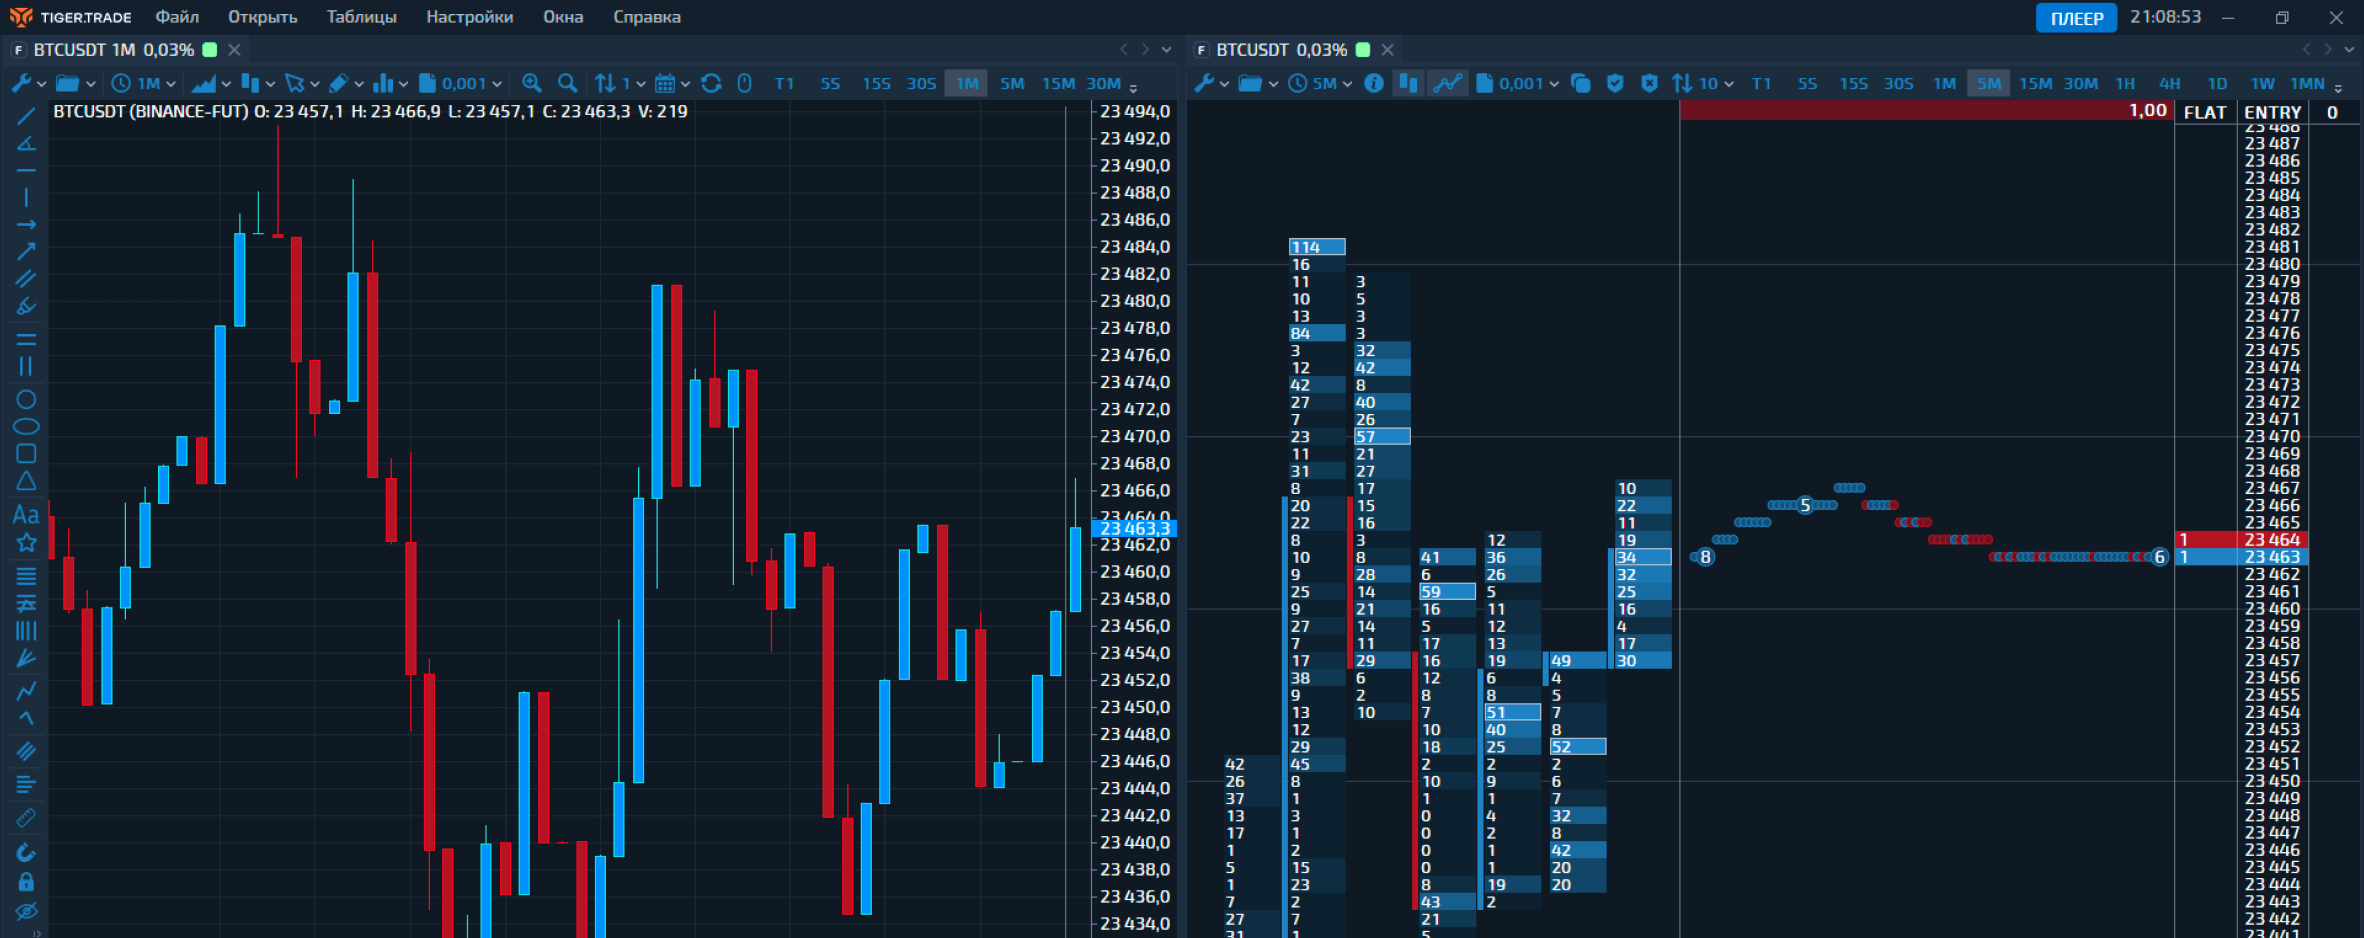Click the ПЛЕЕР button
The height and width of the screenshot is (938, 2364).
pos(2076,18)
